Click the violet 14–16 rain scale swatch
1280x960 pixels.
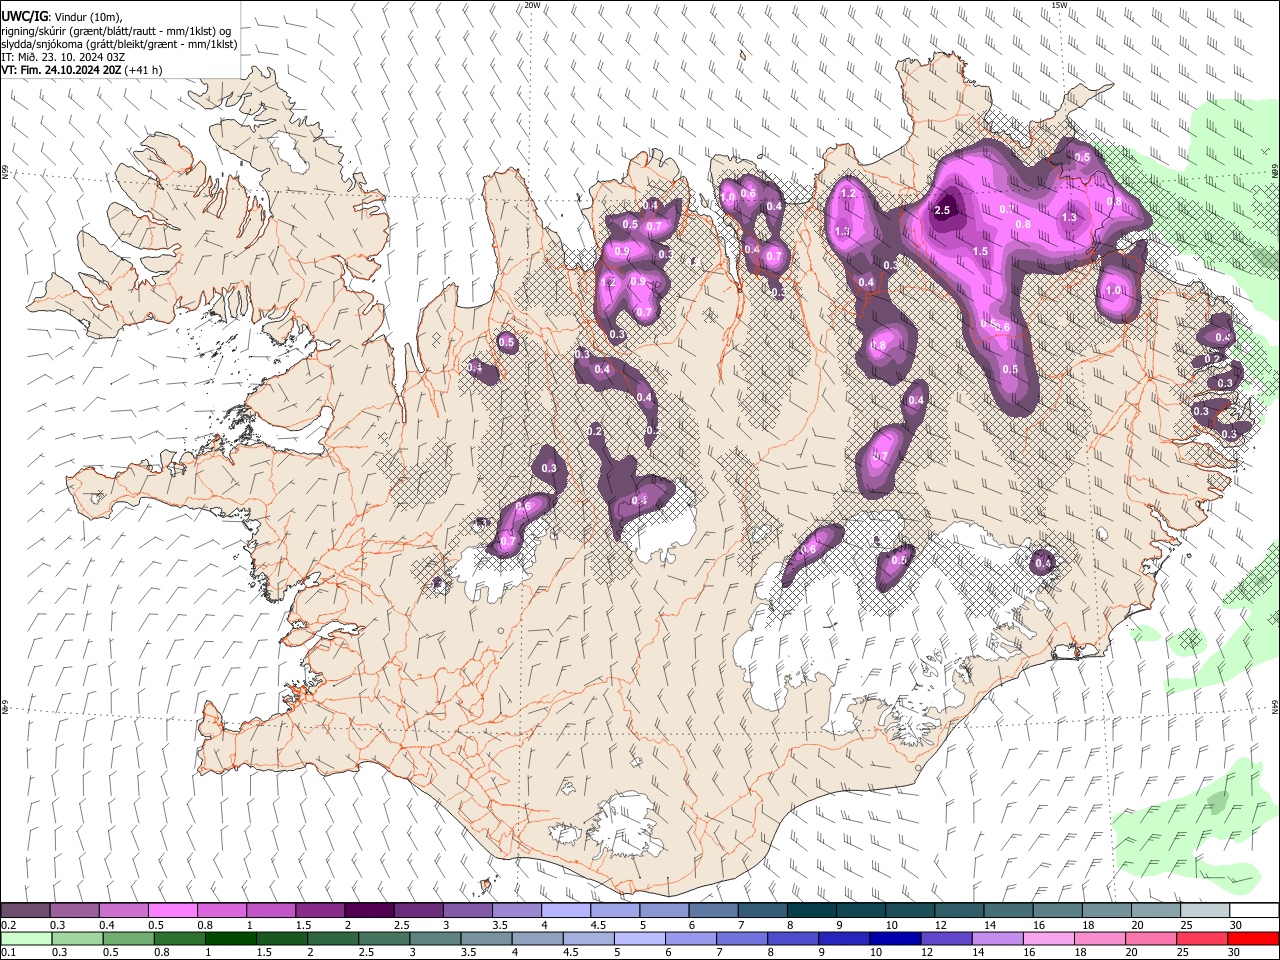tap(998, 938)
